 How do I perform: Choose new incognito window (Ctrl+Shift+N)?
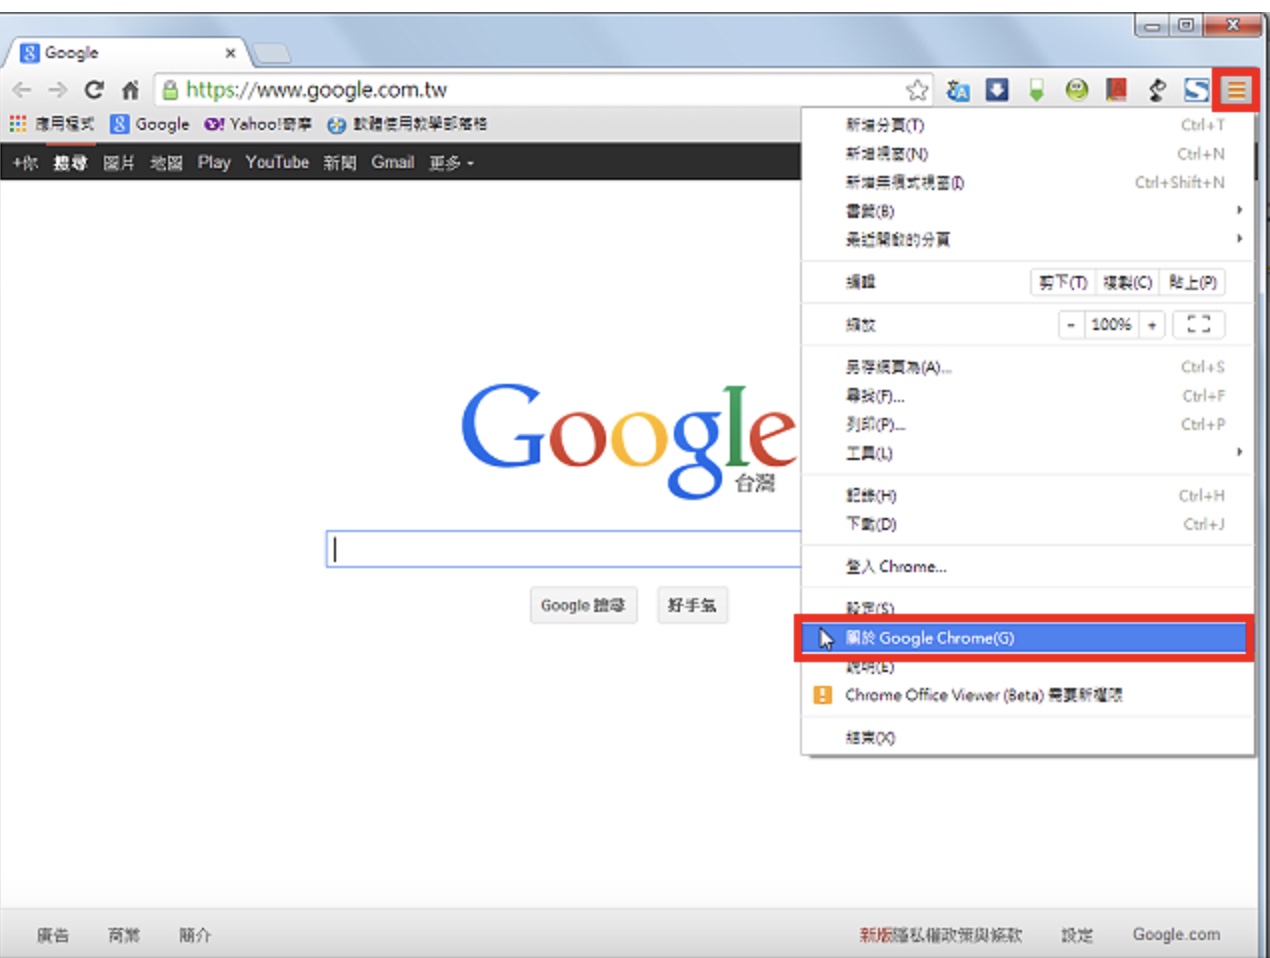tap(1028, 182)
